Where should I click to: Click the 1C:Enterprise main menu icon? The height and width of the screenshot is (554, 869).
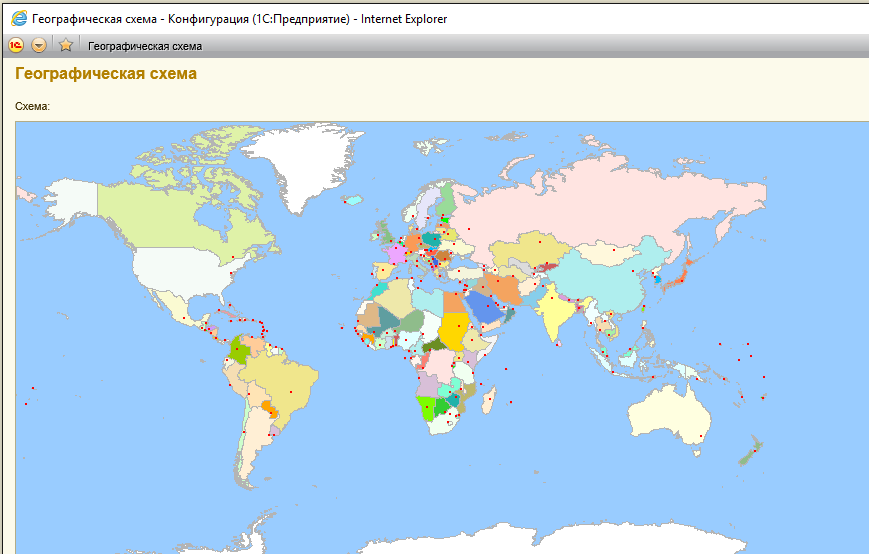[16, 45]
